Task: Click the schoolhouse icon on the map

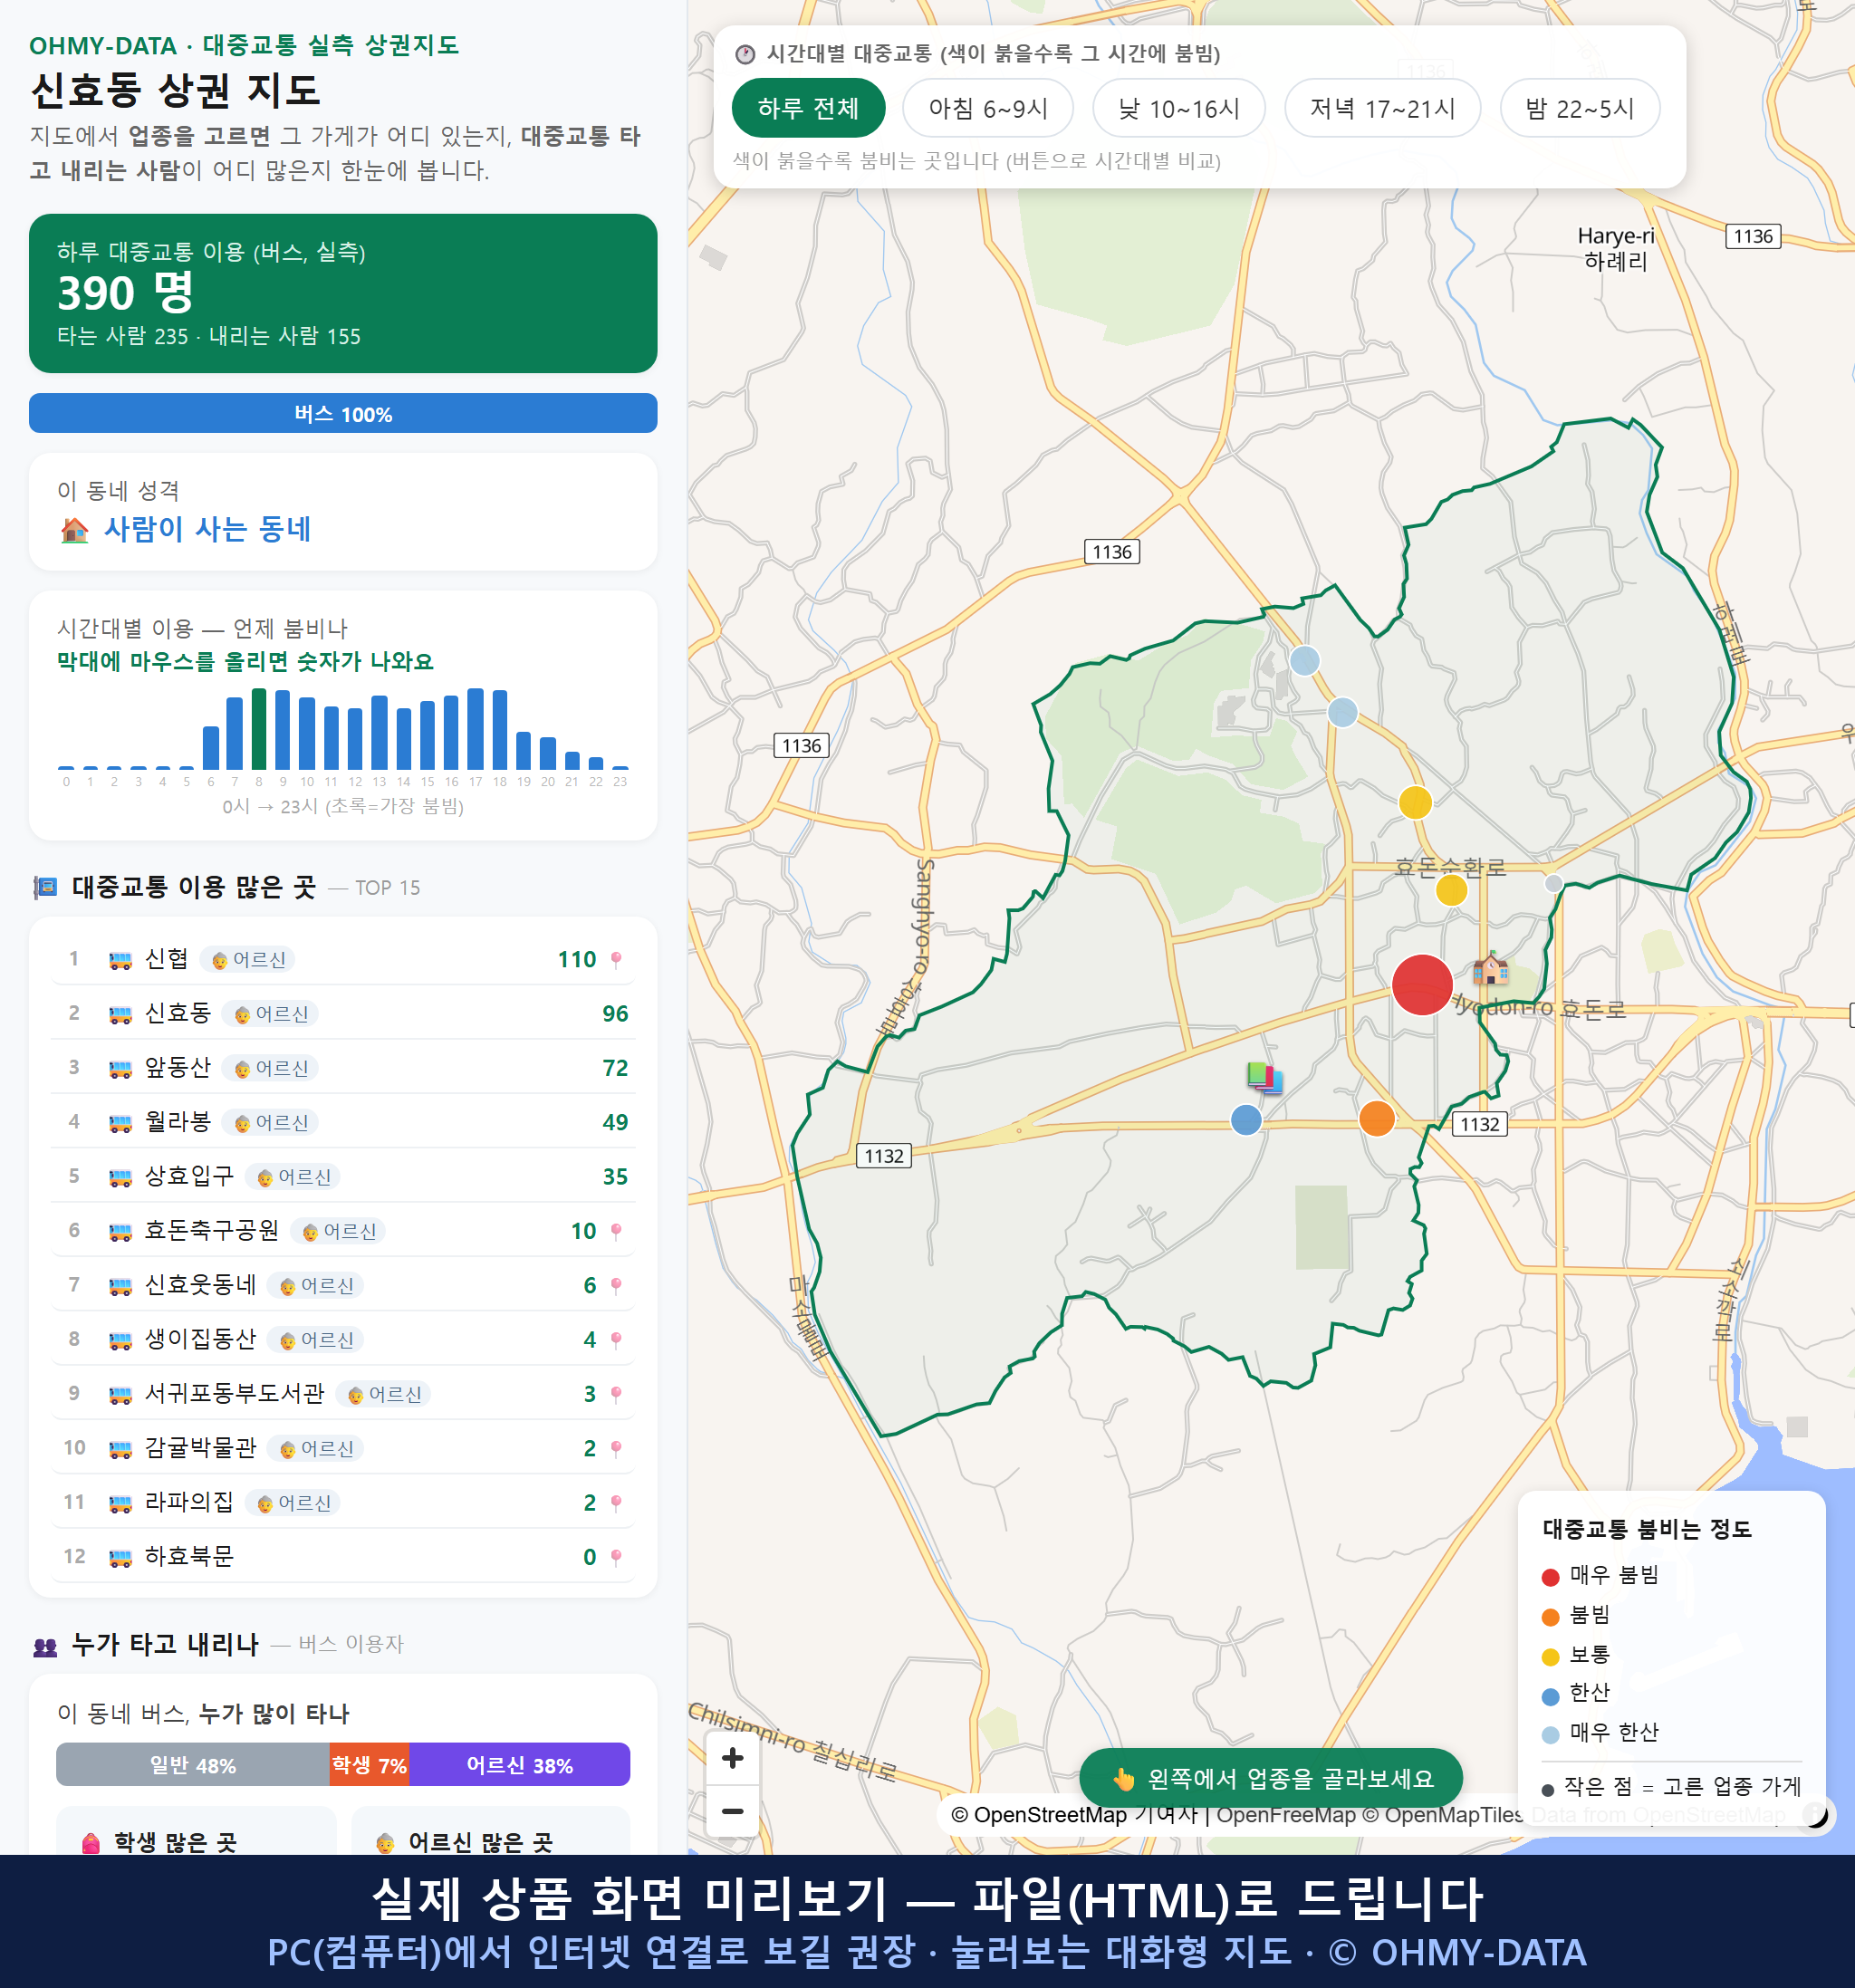Action: [x=1490, y=967]
